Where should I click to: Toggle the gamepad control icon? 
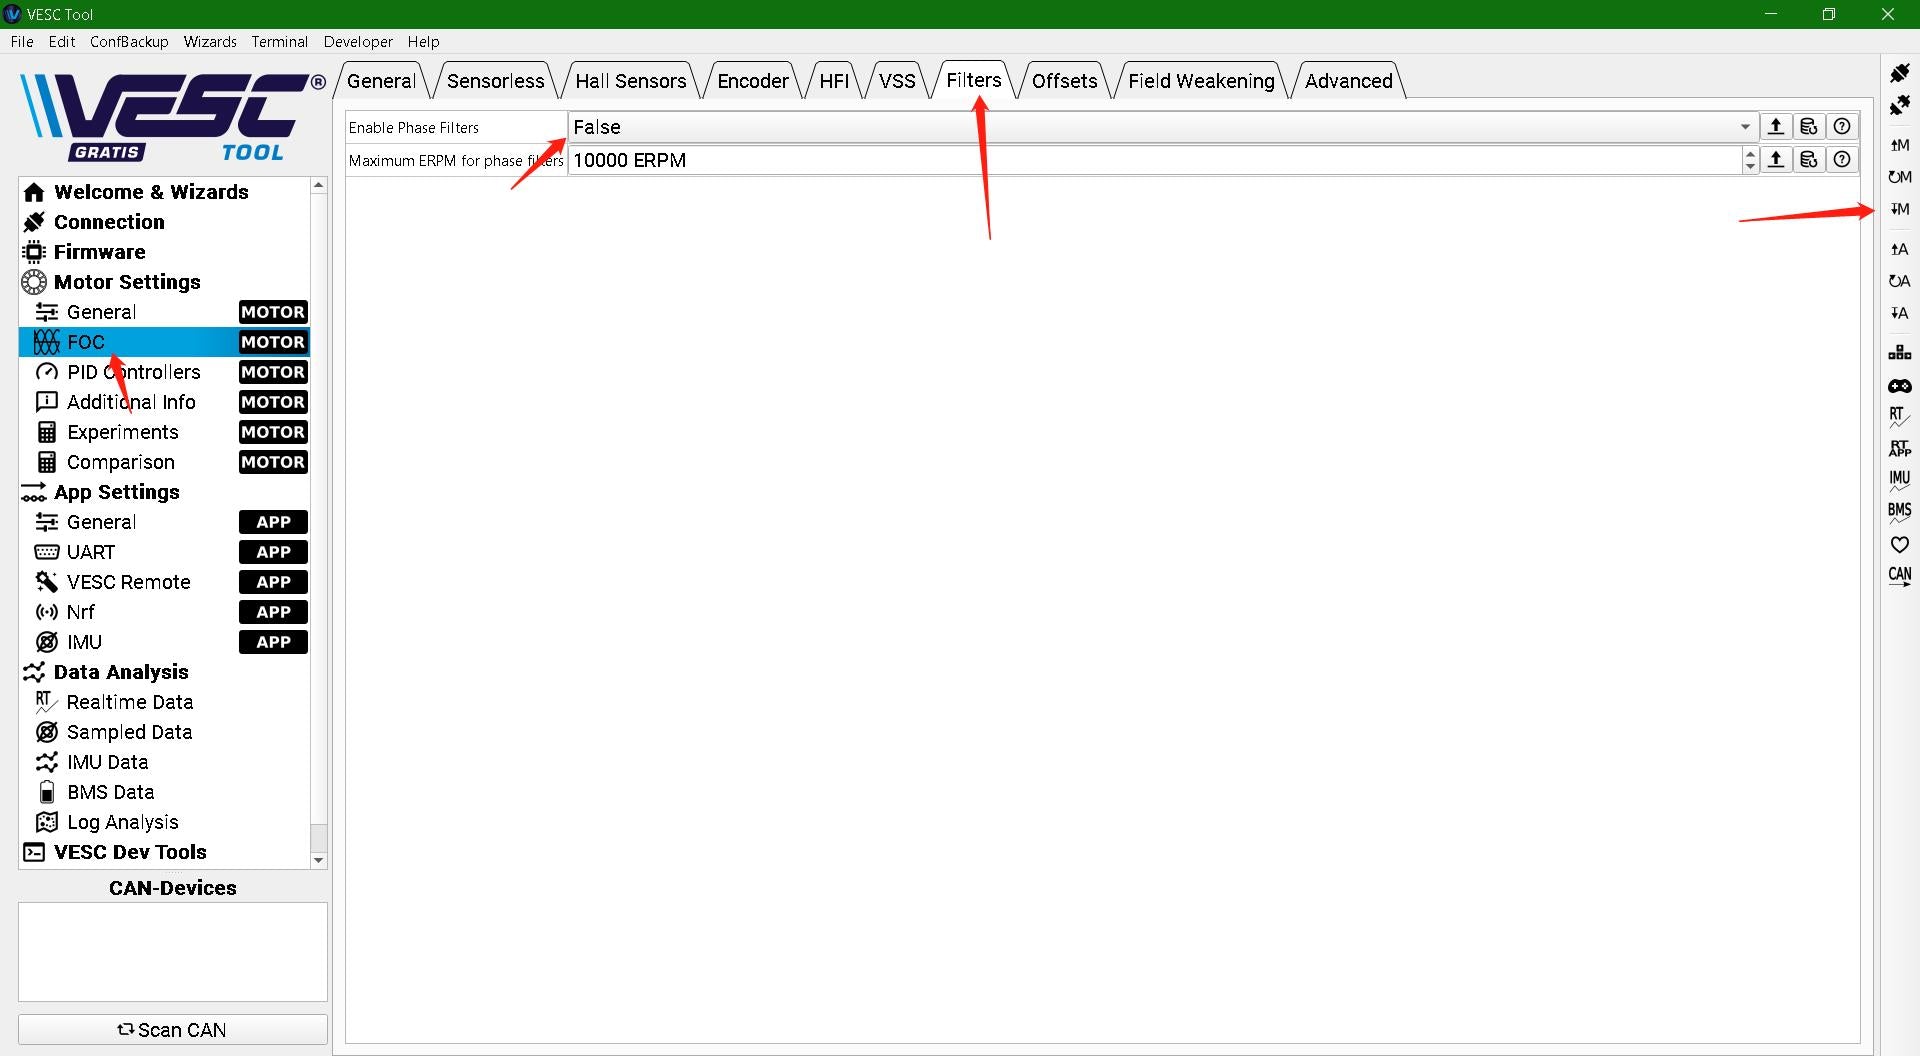pos(1899,386)
